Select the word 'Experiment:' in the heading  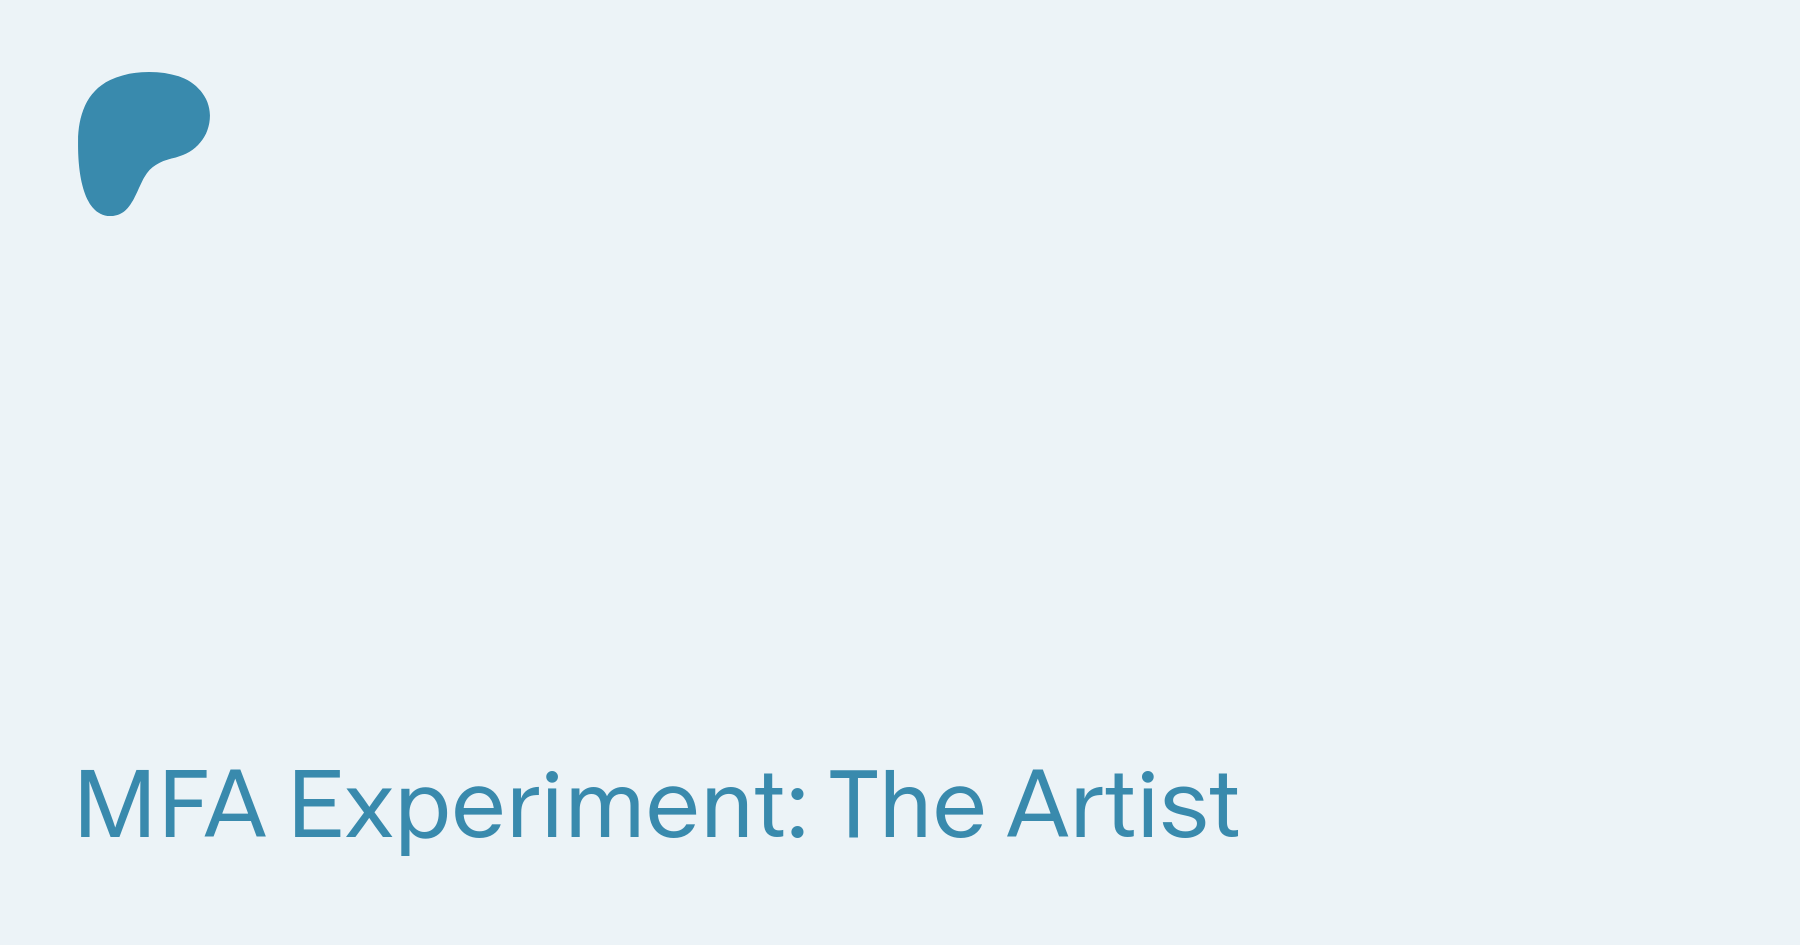click(x=548, y=809)
